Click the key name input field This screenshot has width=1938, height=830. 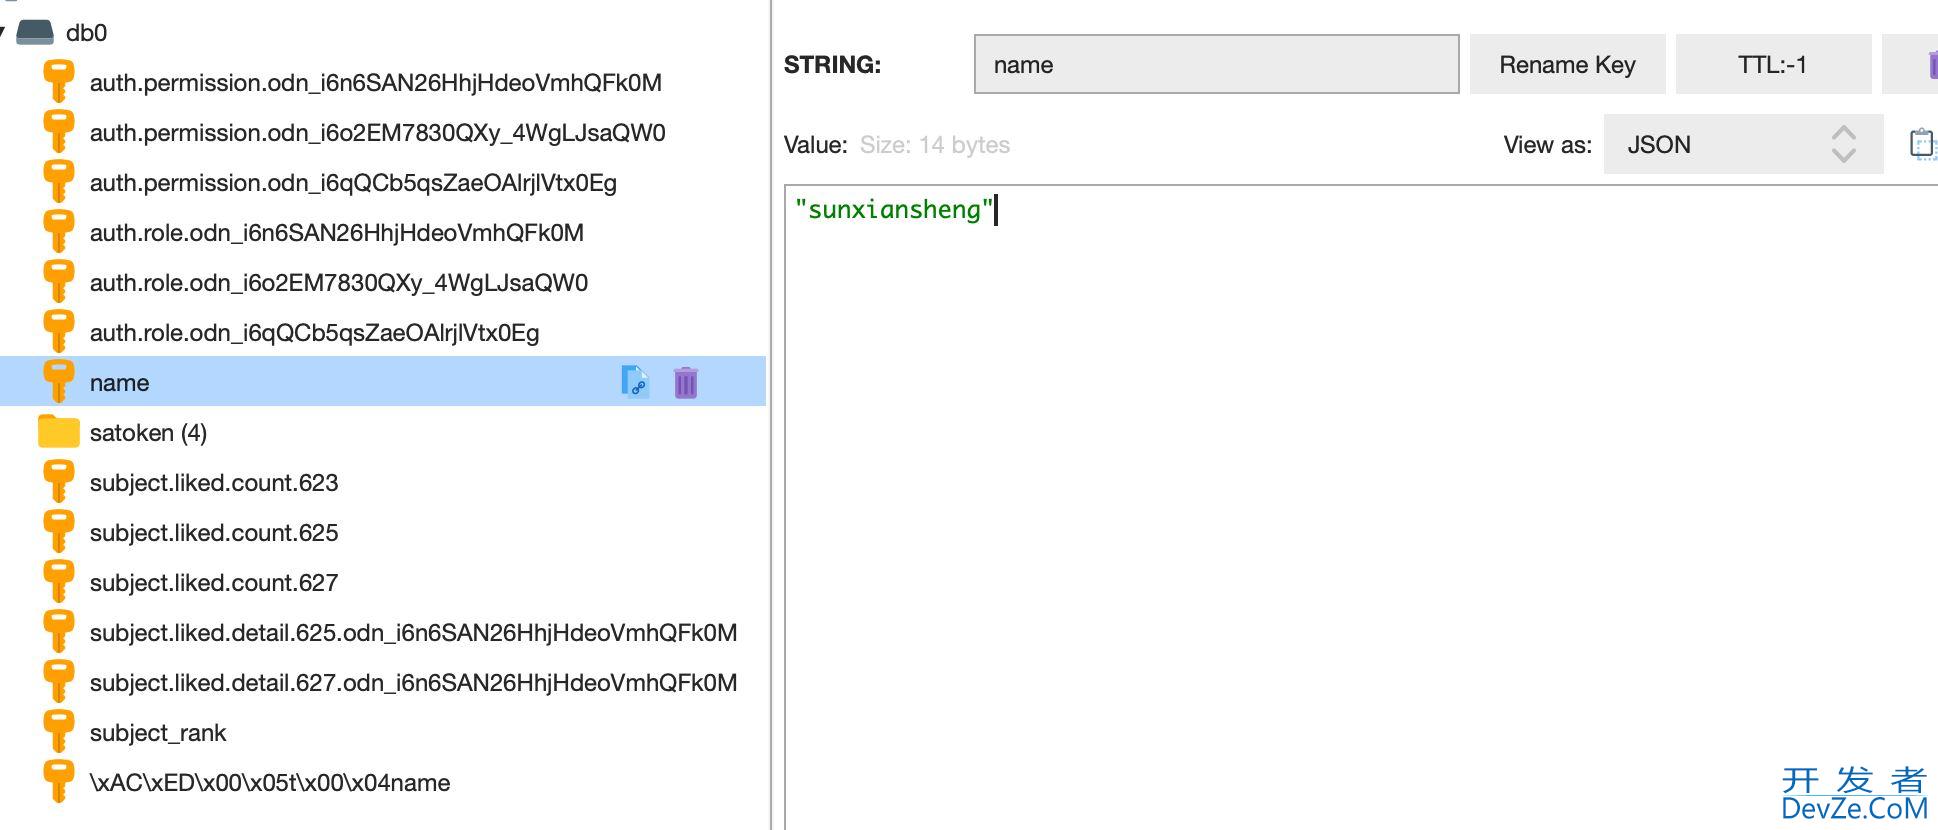pyautogui.click(x=1216, y=64)
